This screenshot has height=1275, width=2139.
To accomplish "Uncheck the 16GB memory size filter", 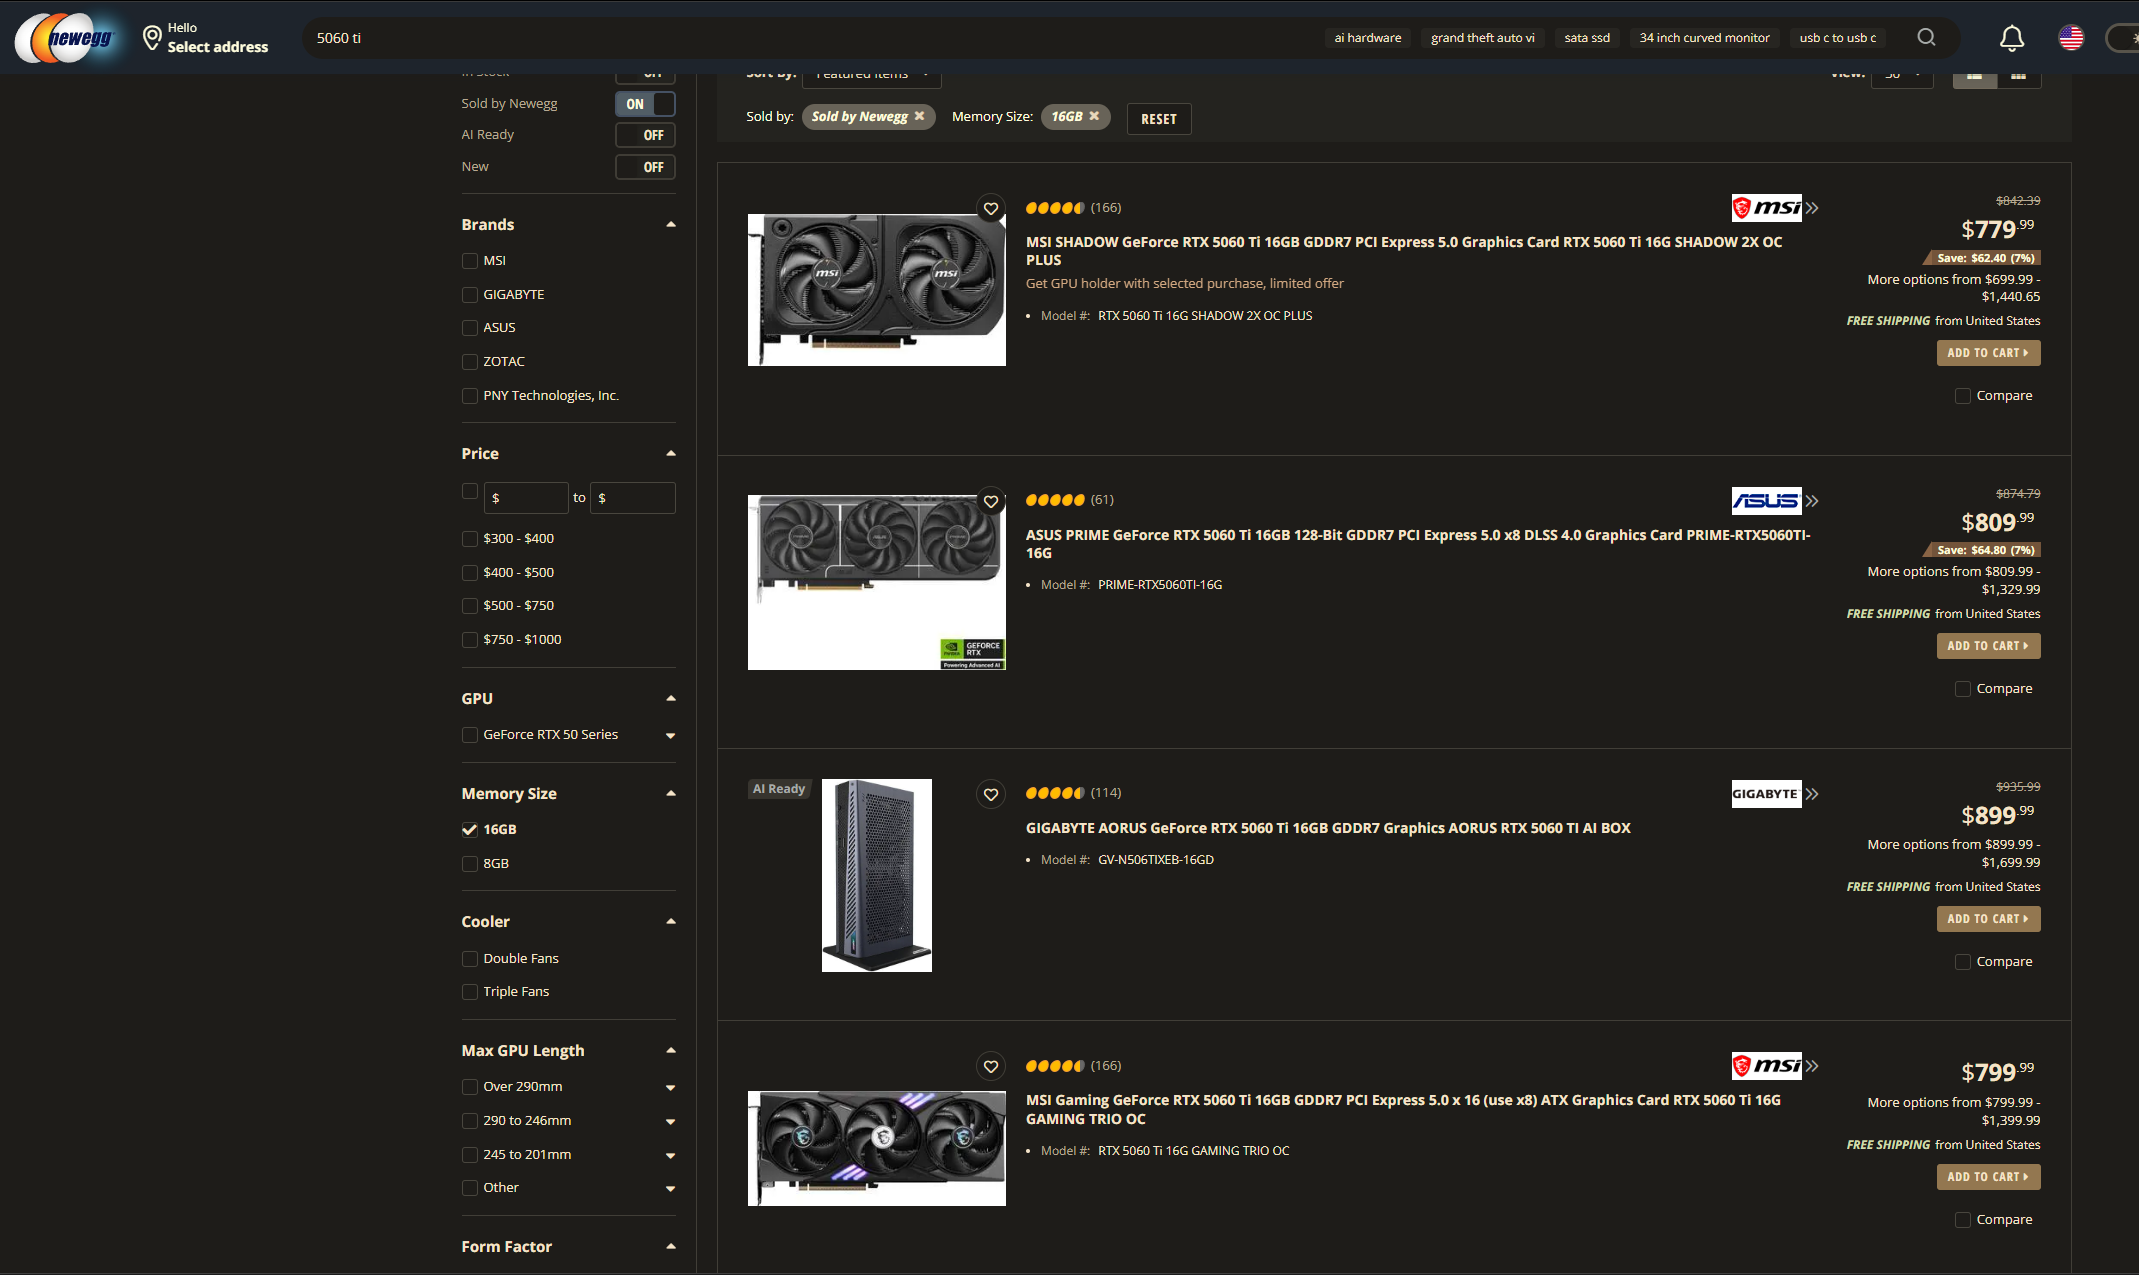I will (470, 830).
